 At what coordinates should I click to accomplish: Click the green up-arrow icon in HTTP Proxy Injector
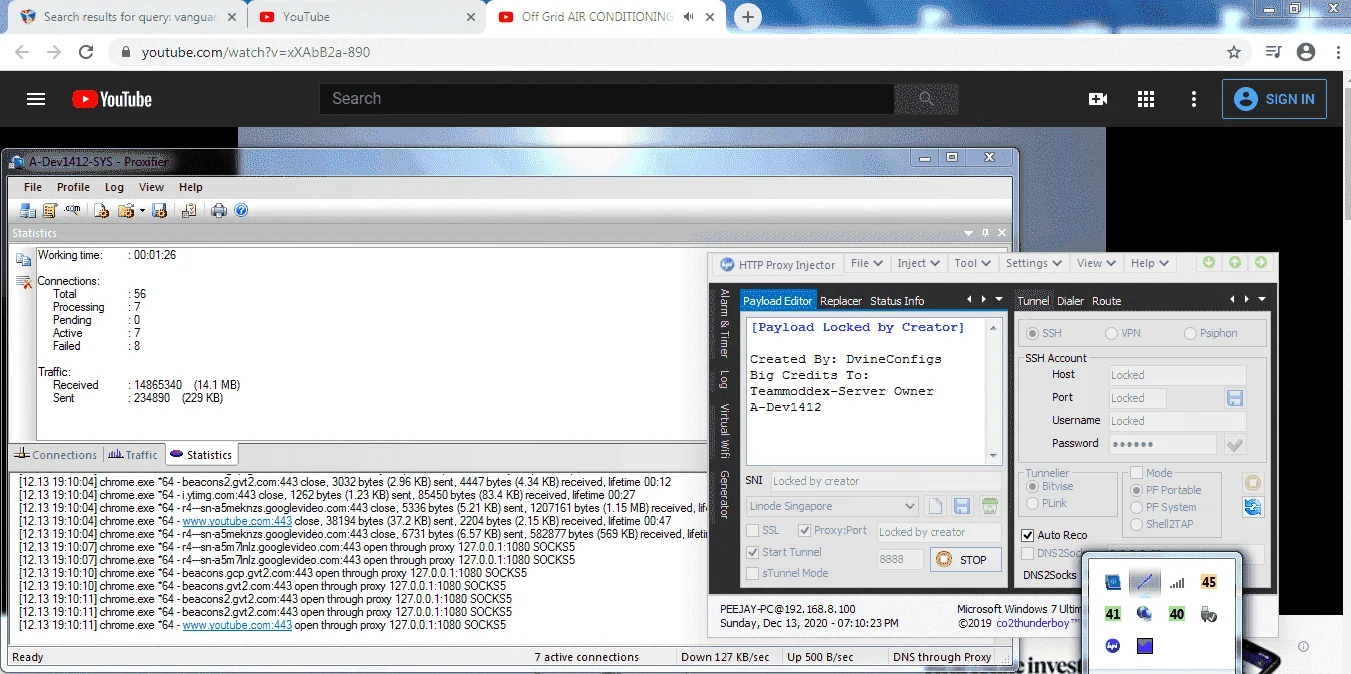(x=1235, y=262)
